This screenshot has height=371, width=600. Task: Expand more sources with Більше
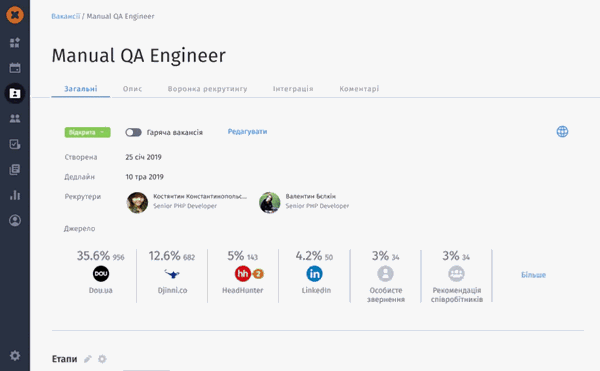[x=533, y=275]
